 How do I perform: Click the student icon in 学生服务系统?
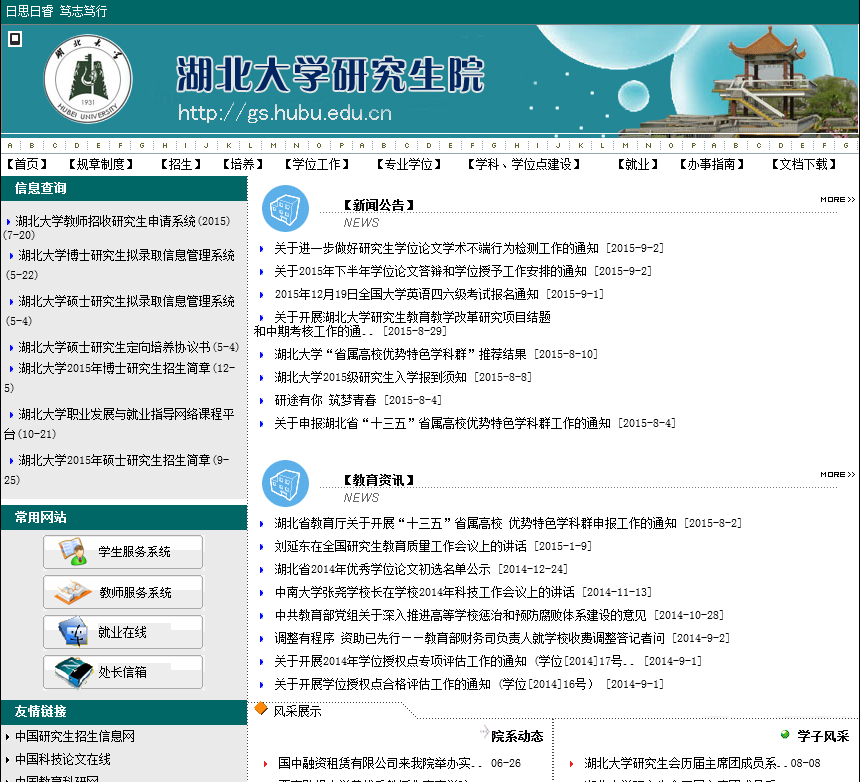[x=73, y=551]
